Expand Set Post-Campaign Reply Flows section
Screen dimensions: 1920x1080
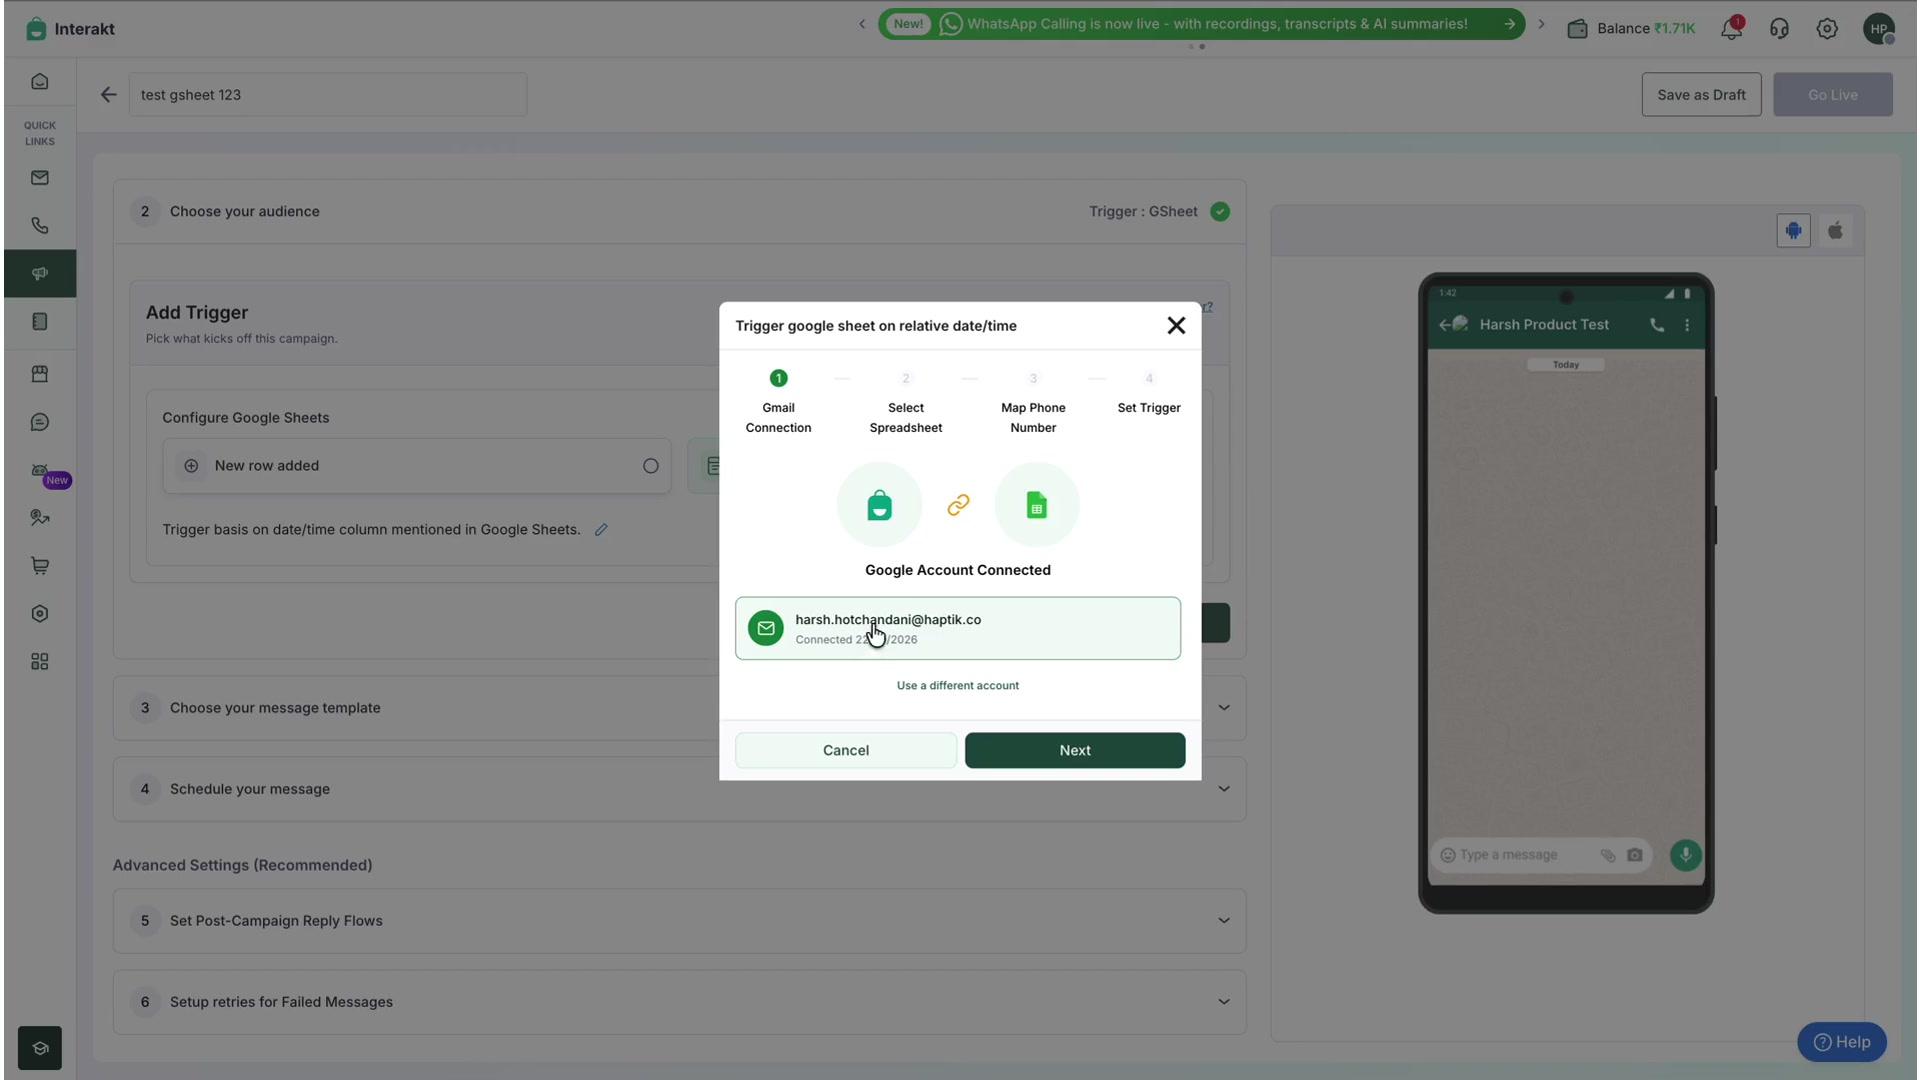click(x=680, y=921)
